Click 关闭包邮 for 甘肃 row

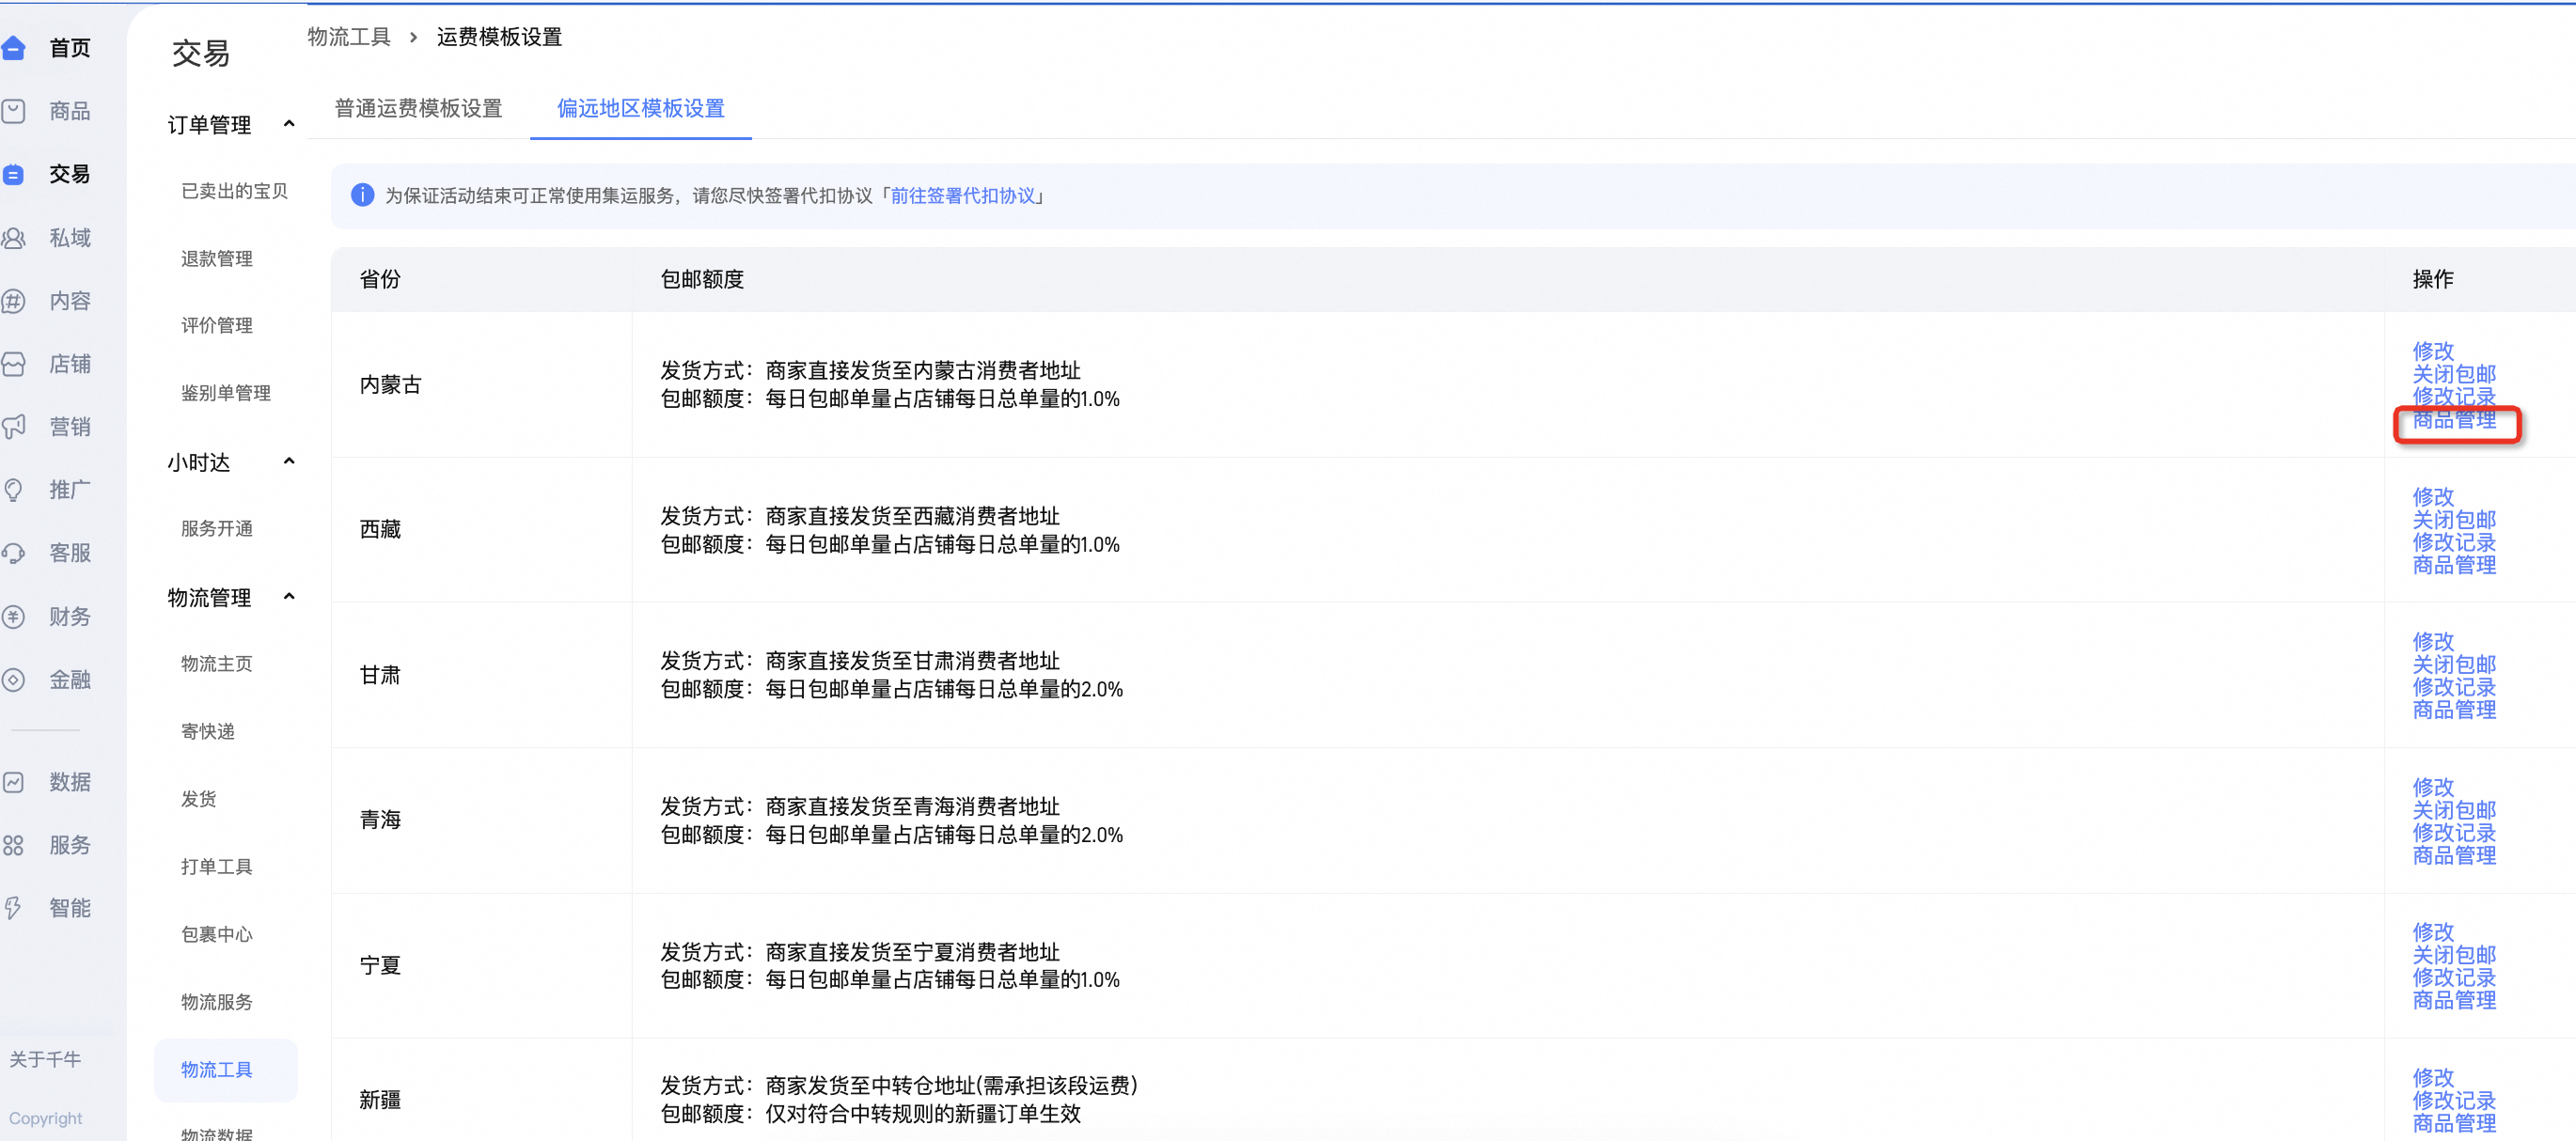coord(2453,665)
